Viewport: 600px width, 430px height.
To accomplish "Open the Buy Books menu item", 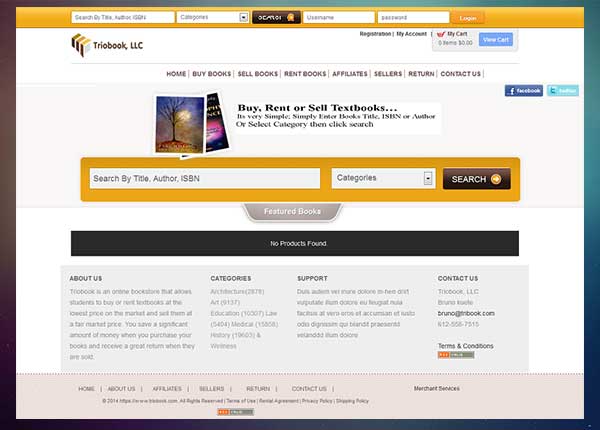I will pos(212,74).
